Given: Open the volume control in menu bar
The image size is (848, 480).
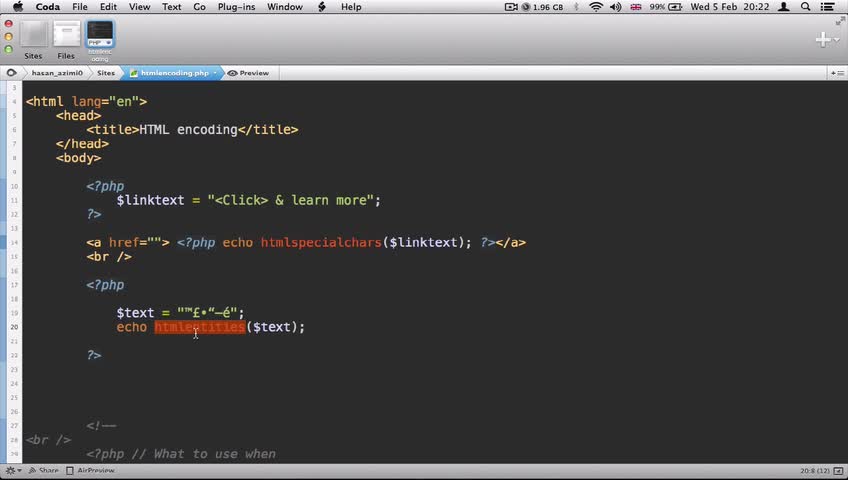Looking at the screenshot, I should pyautogui.click(x=615, y=7).
